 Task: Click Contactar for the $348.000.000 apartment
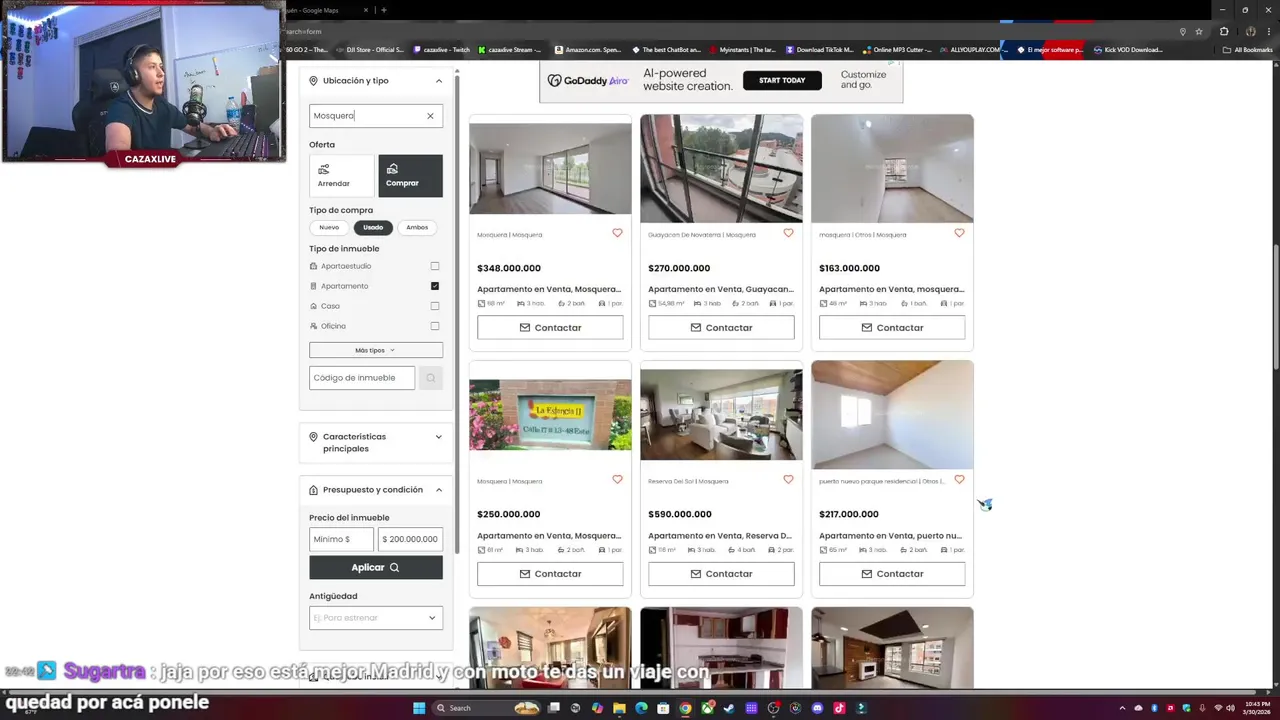pos(550,328)
